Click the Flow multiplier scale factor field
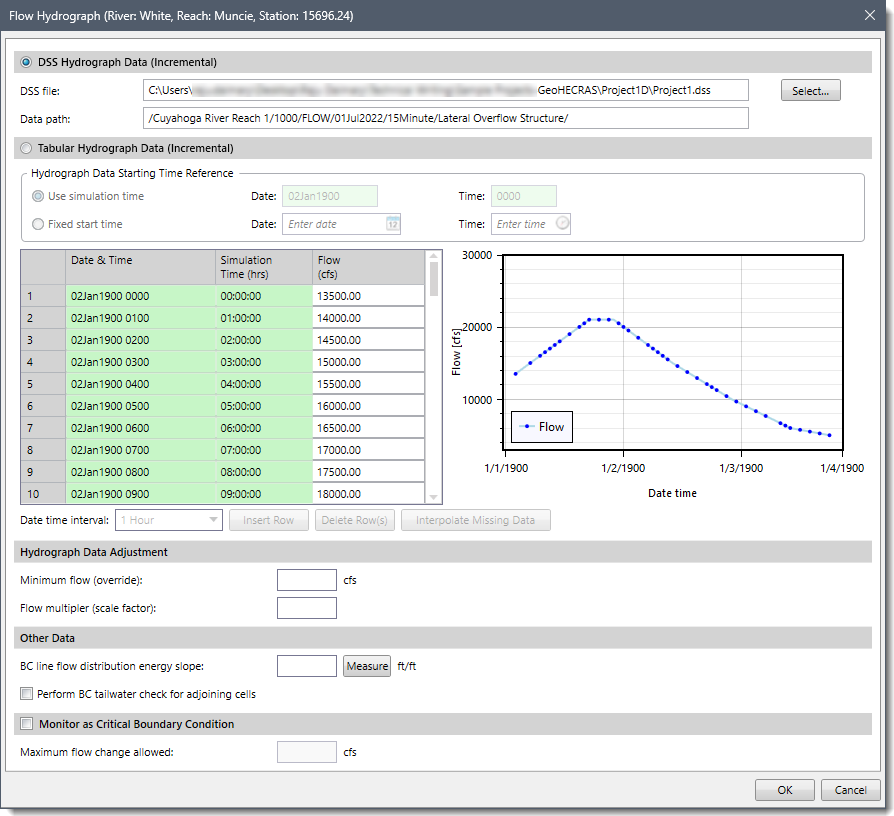Screen dimensions: 894x816 pyautogui.click(x=307, y=608)
